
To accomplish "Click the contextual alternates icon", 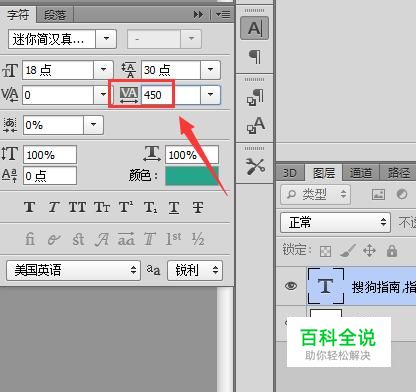I will pos(54,239).
